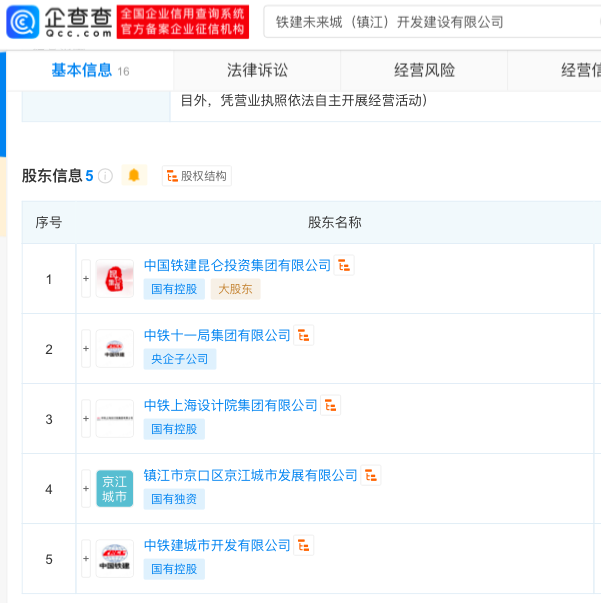Expand row for 中铁十一局集团
Viewport: 601px width, 603px height.
86,348
